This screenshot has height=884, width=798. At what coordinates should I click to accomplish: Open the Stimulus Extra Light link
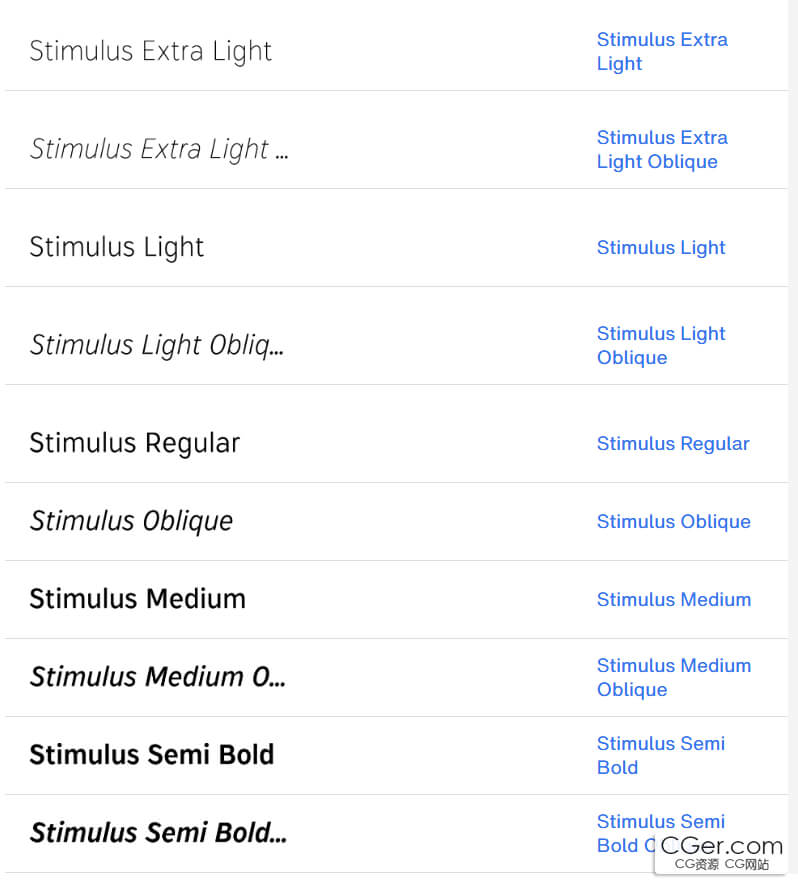pyautogui.click(x=662, y=51)
